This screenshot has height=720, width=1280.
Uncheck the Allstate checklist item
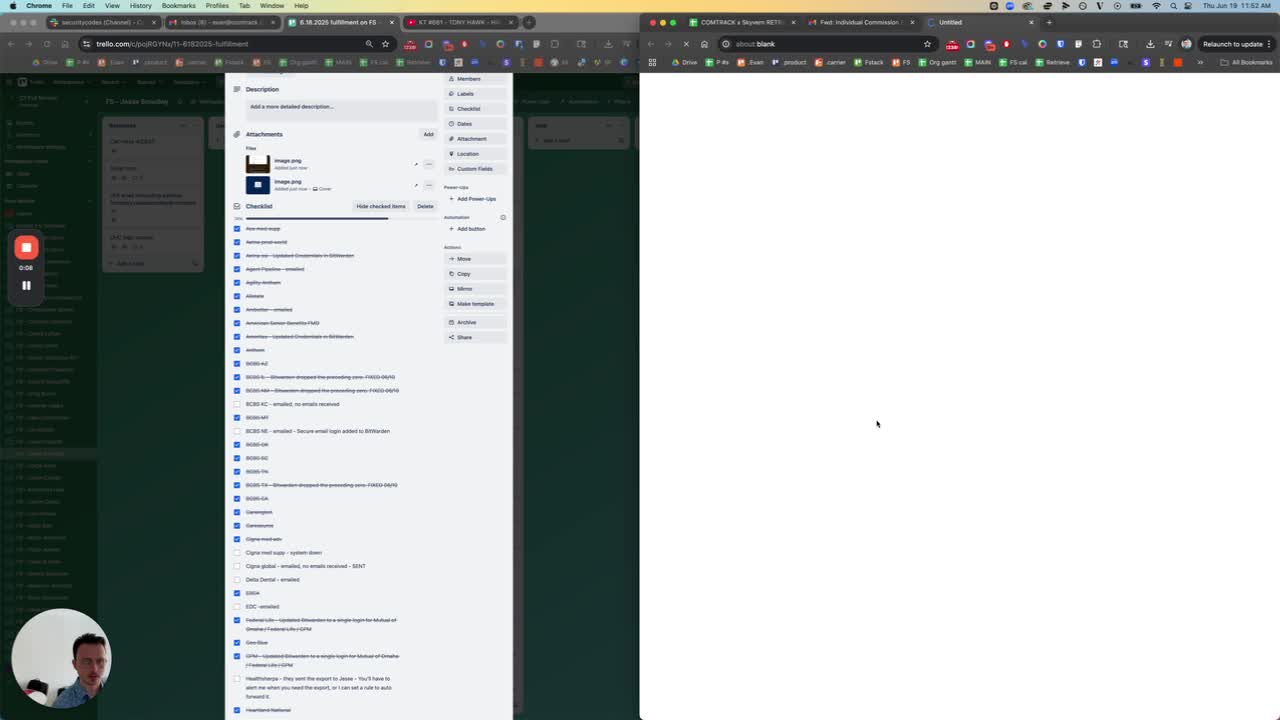pyautogui.click(x=237, y=296)
